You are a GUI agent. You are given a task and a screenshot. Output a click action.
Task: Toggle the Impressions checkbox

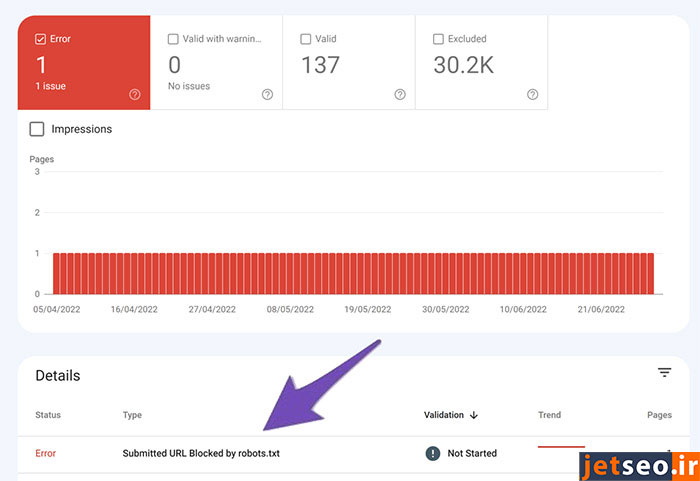pos(37,129)
